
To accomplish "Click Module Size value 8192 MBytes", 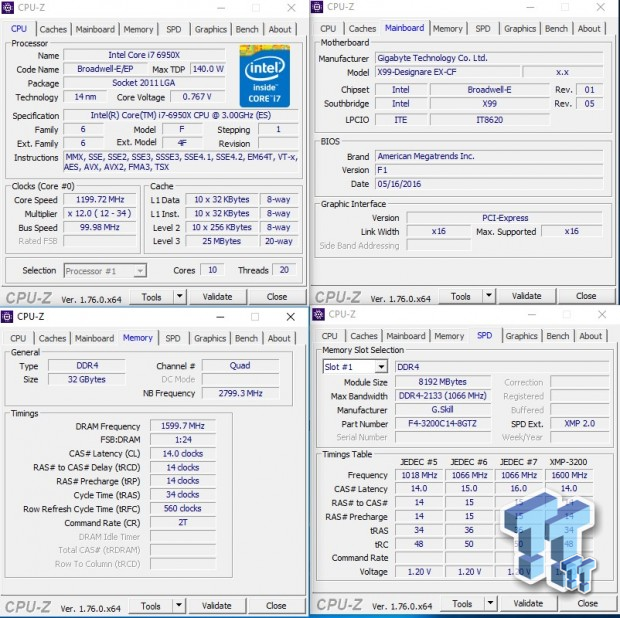I will (x=442, y=382).
